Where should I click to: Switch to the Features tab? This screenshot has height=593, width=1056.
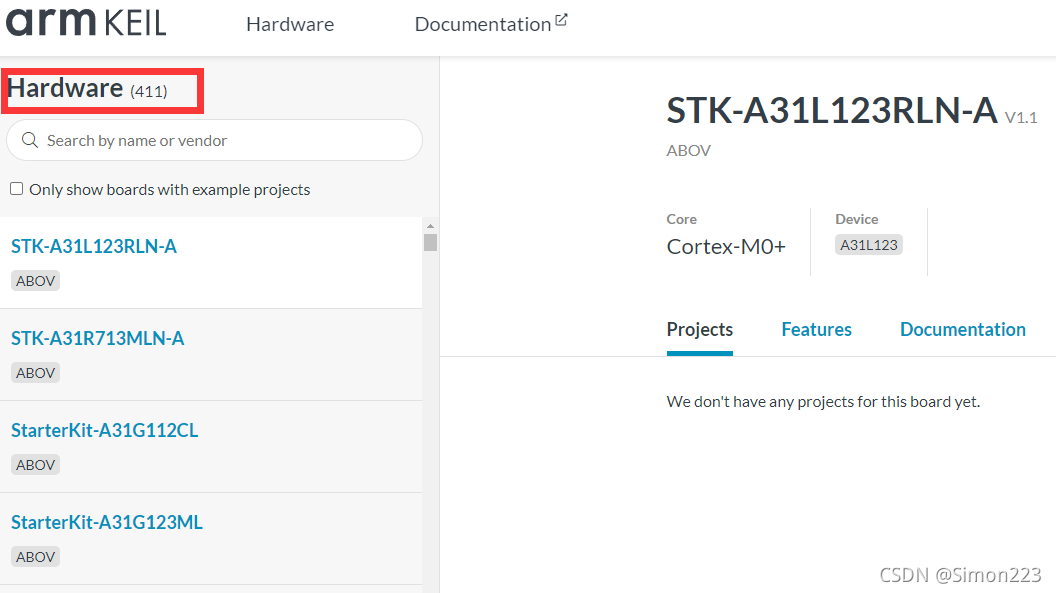coord(816,330)
